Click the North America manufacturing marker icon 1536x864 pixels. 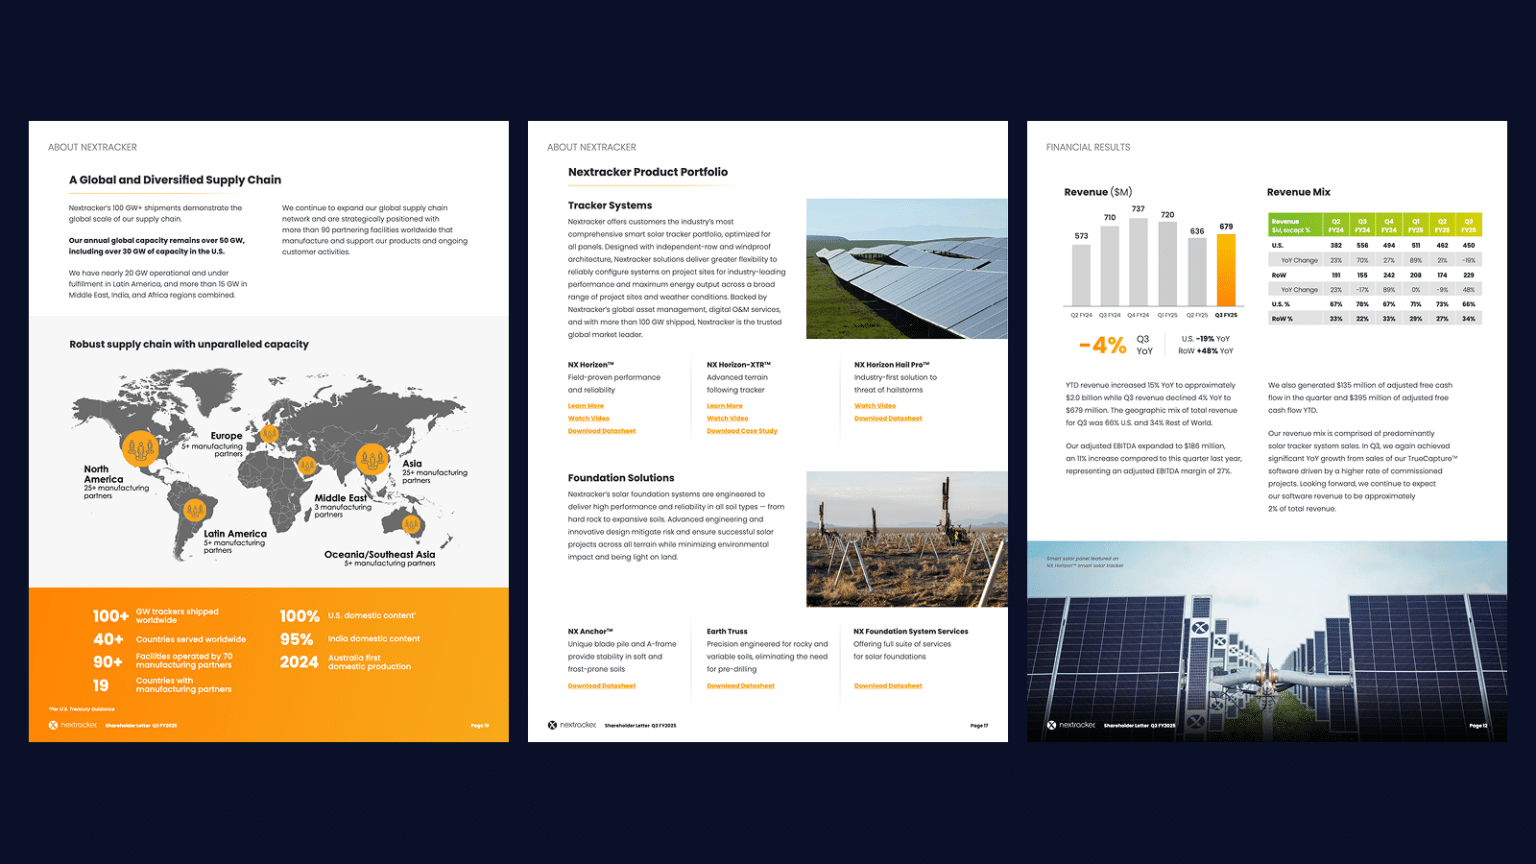click(x=140, y=448)
